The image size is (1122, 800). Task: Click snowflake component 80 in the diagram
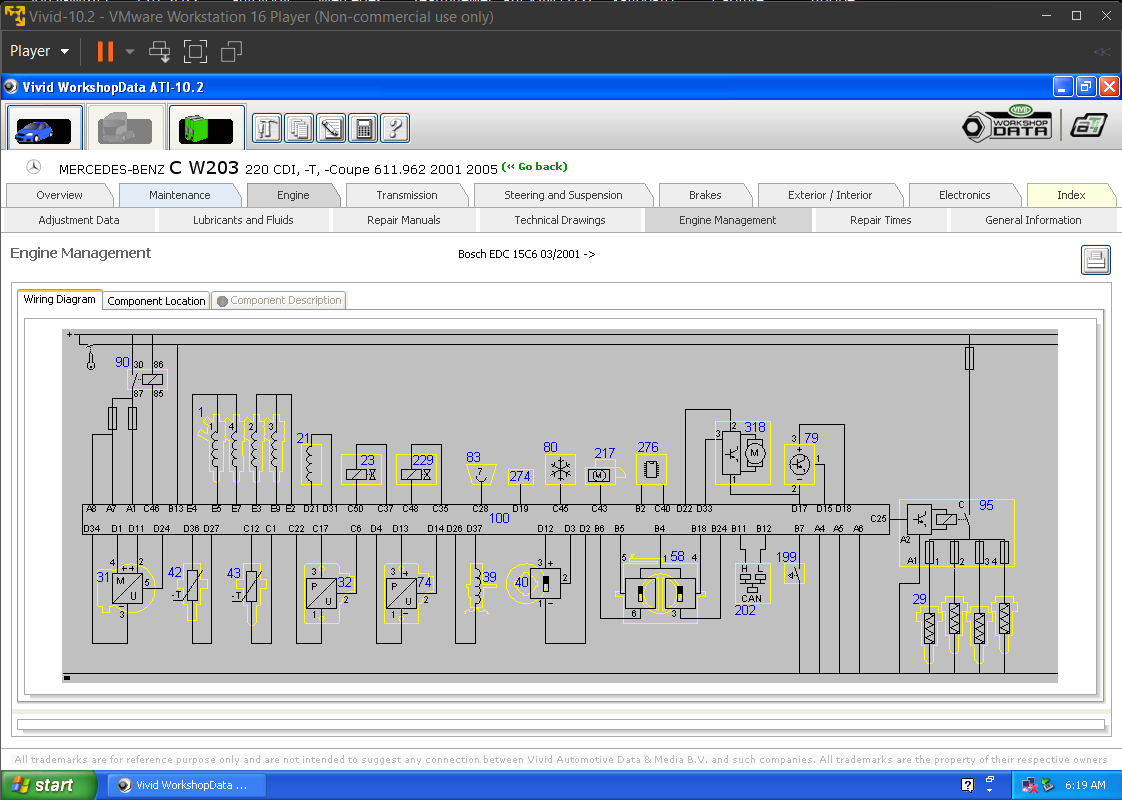[x=560, y=469]
